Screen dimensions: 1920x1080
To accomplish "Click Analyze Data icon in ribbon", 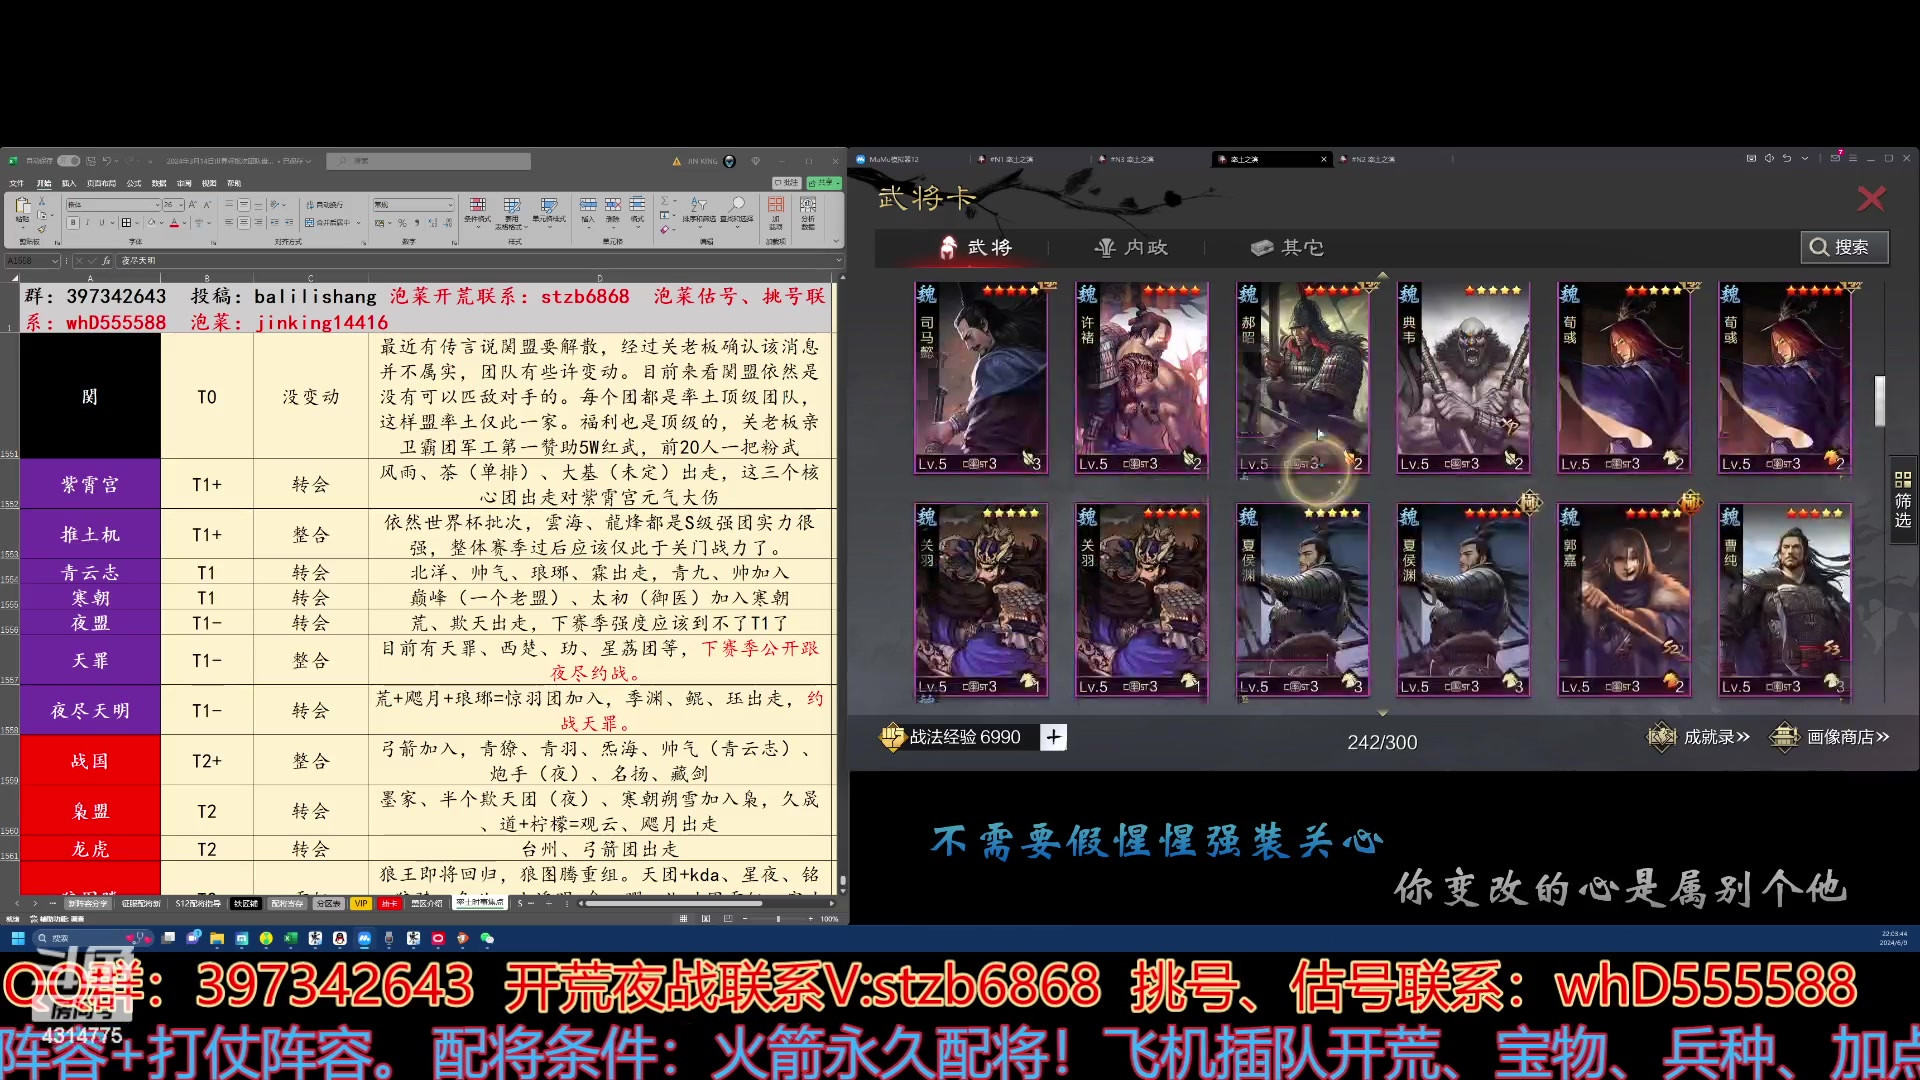I will (x=808, y=205).
